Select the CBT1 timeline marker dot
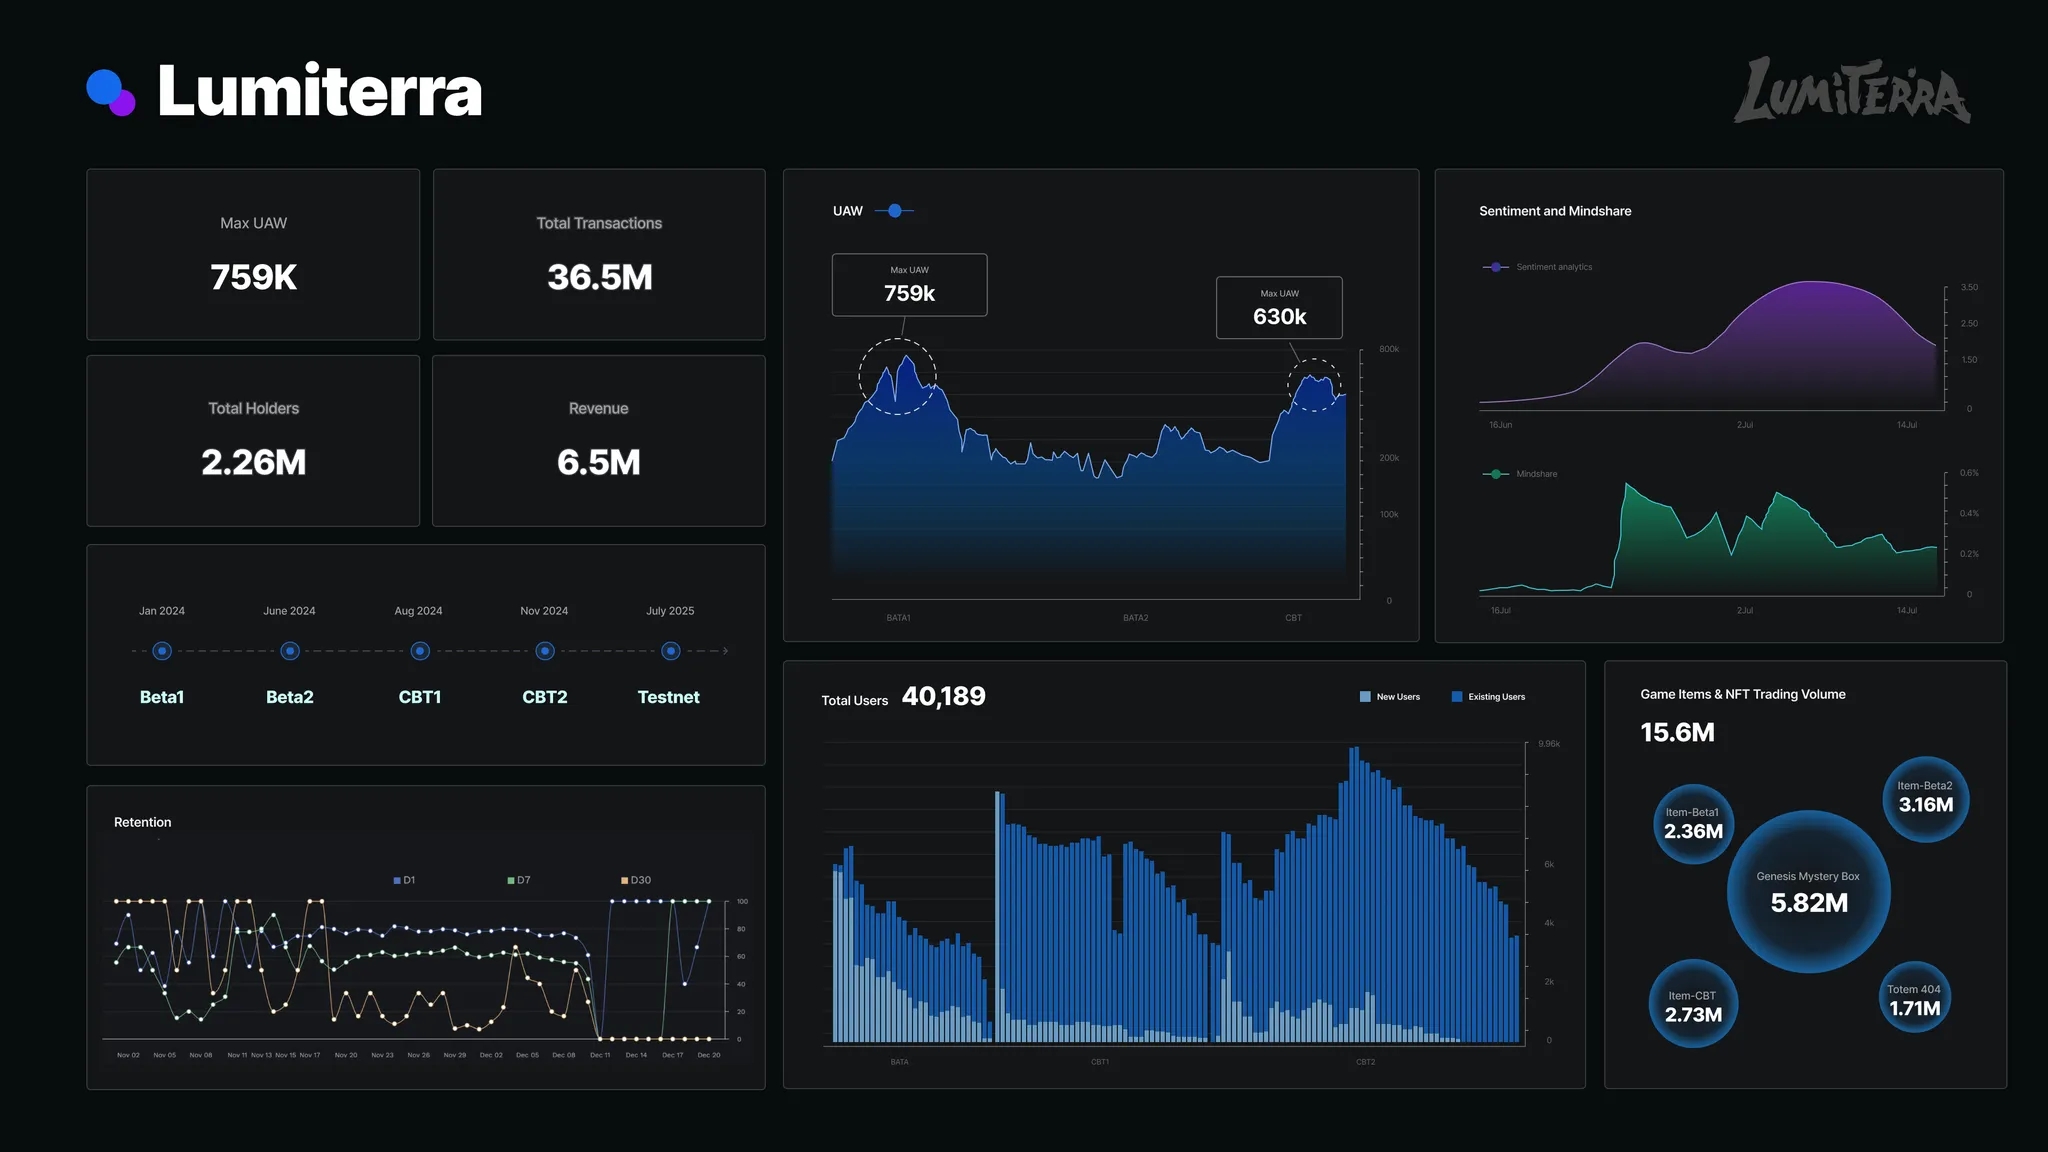Image resolution: width=2048 pixels, height=1152 pixels. click(420, 651)
